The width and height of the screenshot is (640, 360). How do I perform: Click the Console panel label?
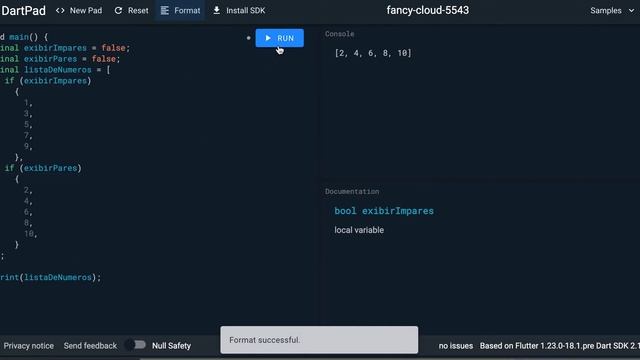(x=340, y=34)
